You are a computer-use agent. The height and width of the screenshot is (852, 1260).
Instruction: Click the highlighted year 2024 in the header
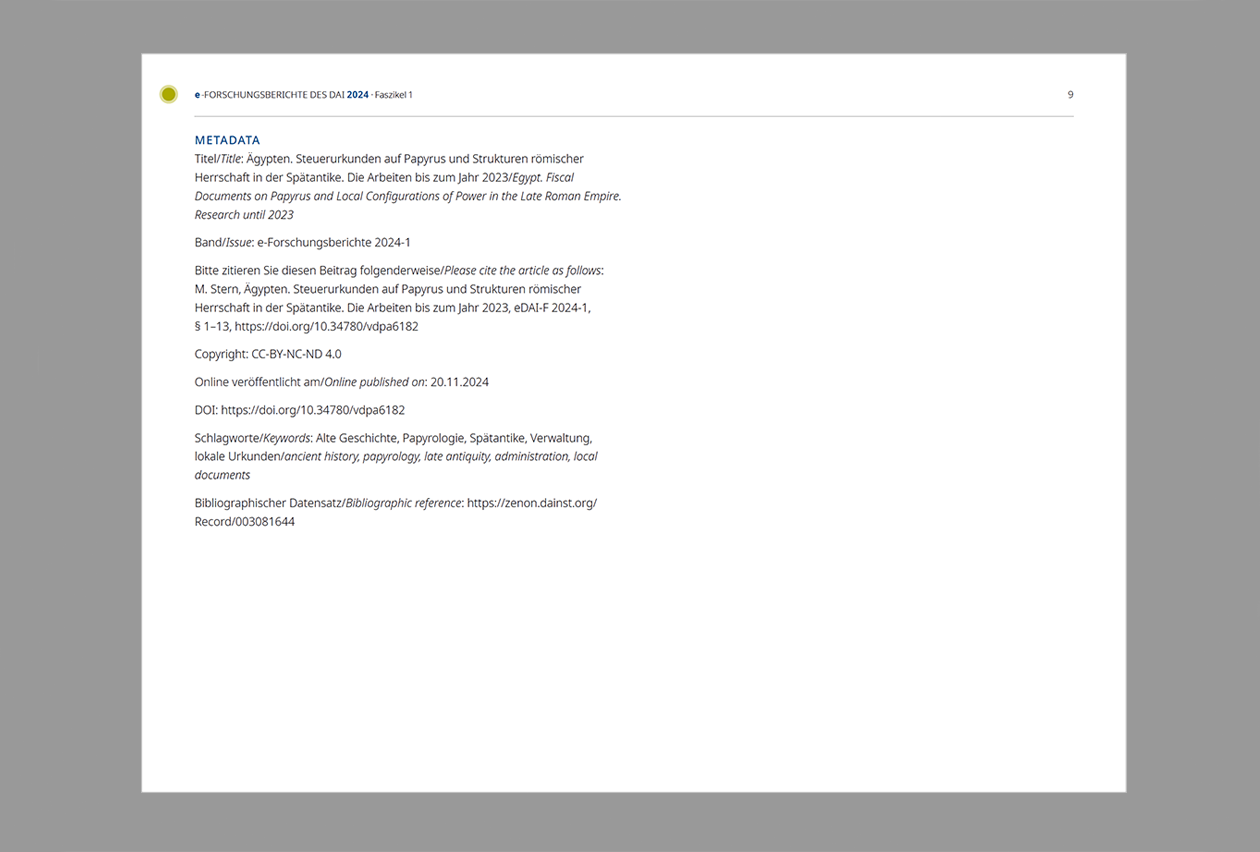(357, 94)
